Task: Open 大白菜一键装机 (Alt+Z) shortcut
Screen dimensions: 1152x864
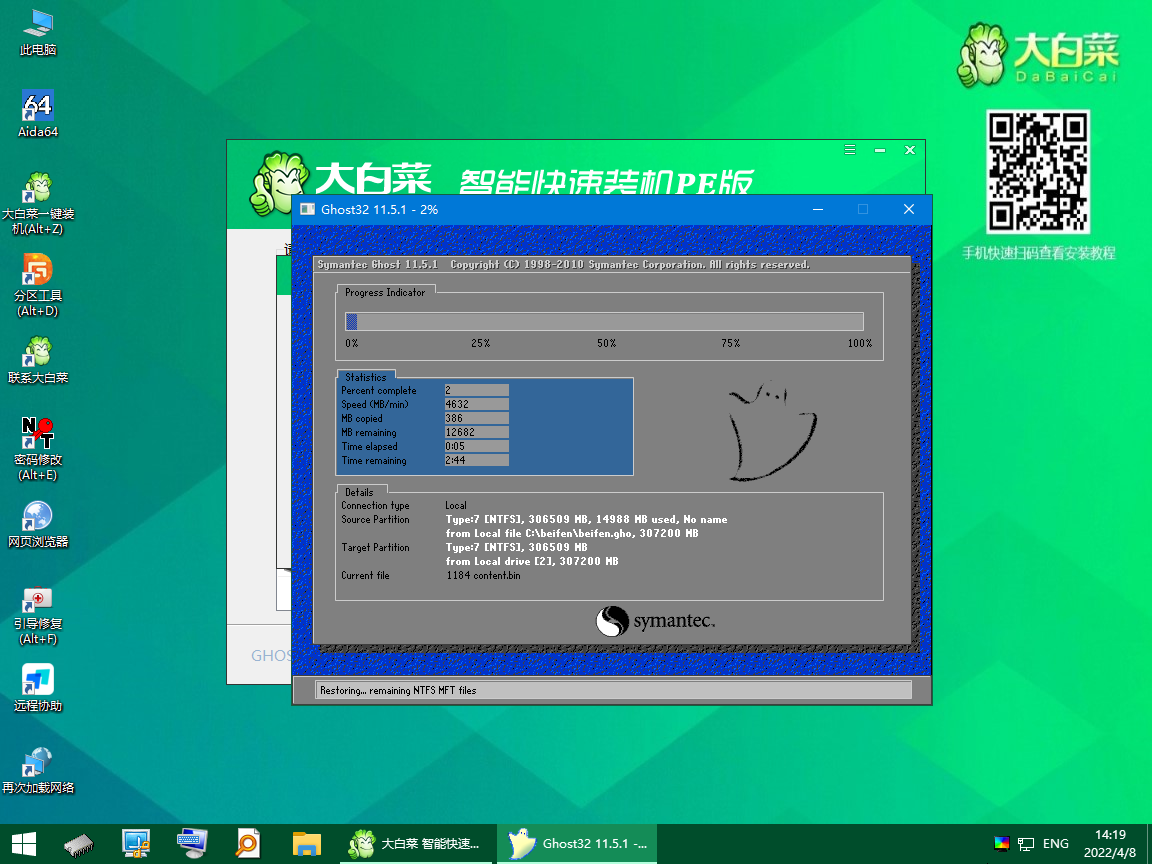Action: coord(37,204)
